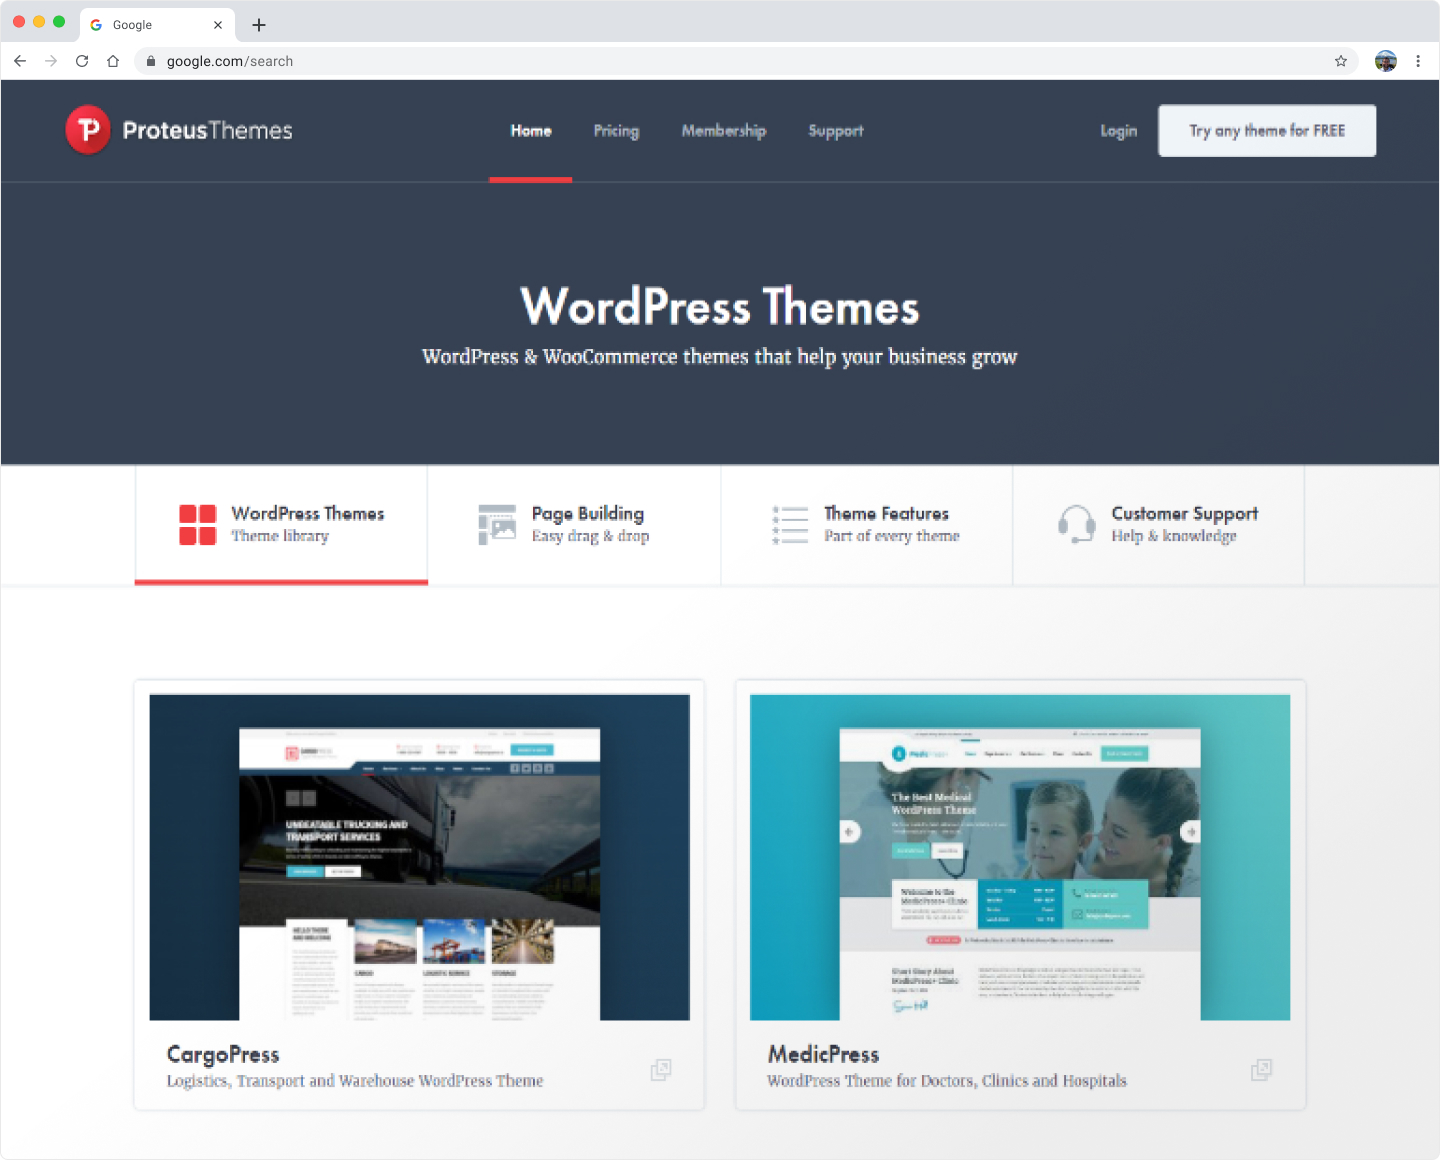Open the CargoPress theme thumbnail
Image resolution: width=1440 pixels, height=1160 pixels.
[420, 857]
